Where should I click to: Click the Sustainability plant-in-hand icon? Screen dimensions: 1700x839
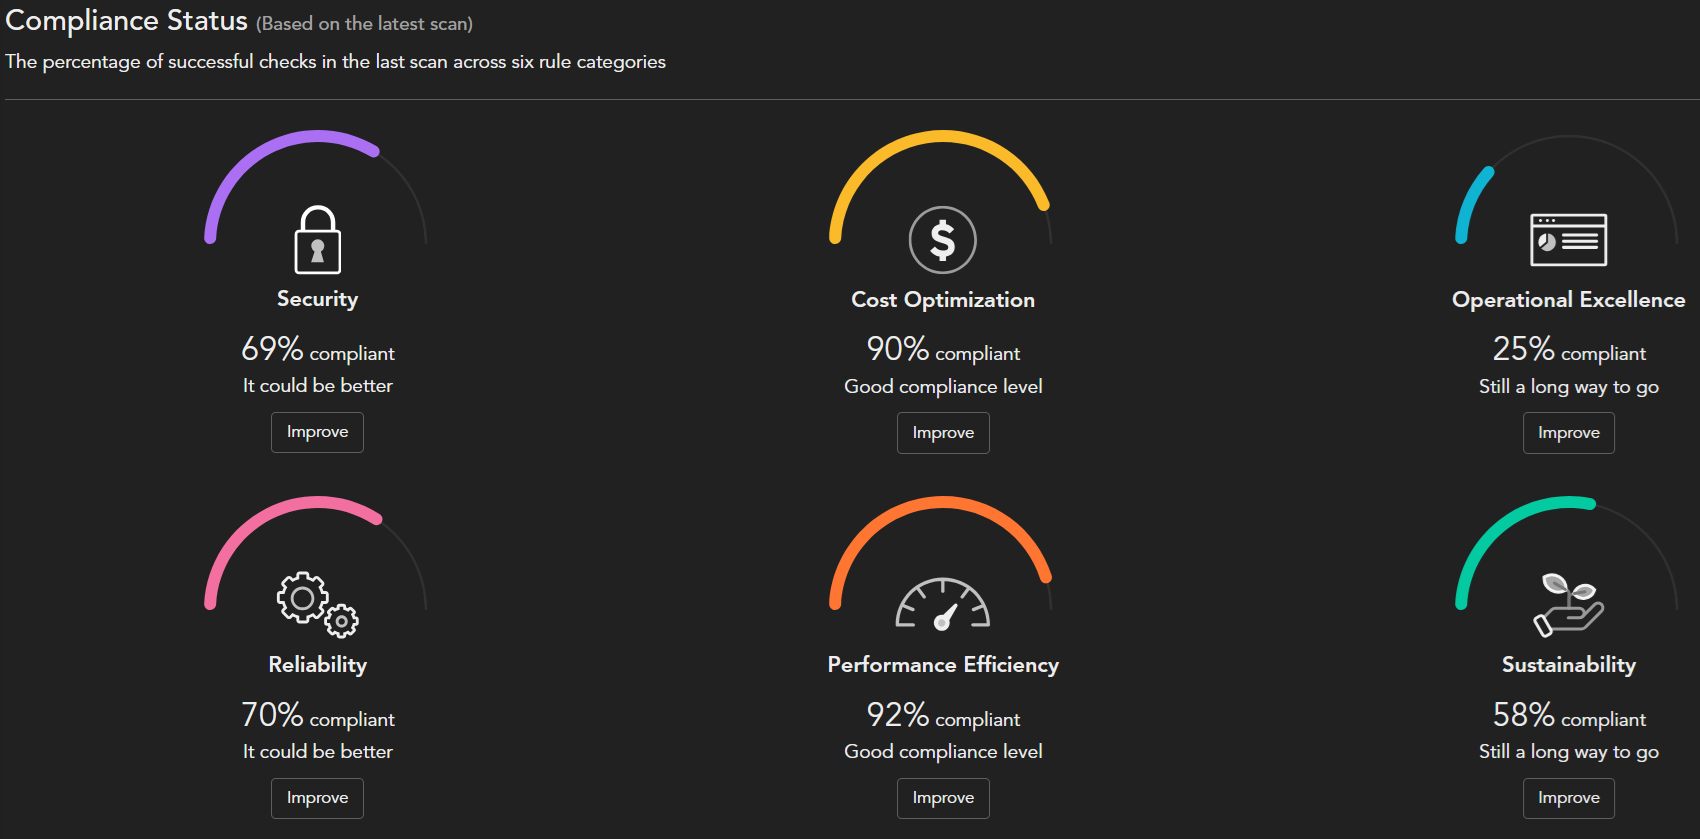click(x=1568, y=604)
